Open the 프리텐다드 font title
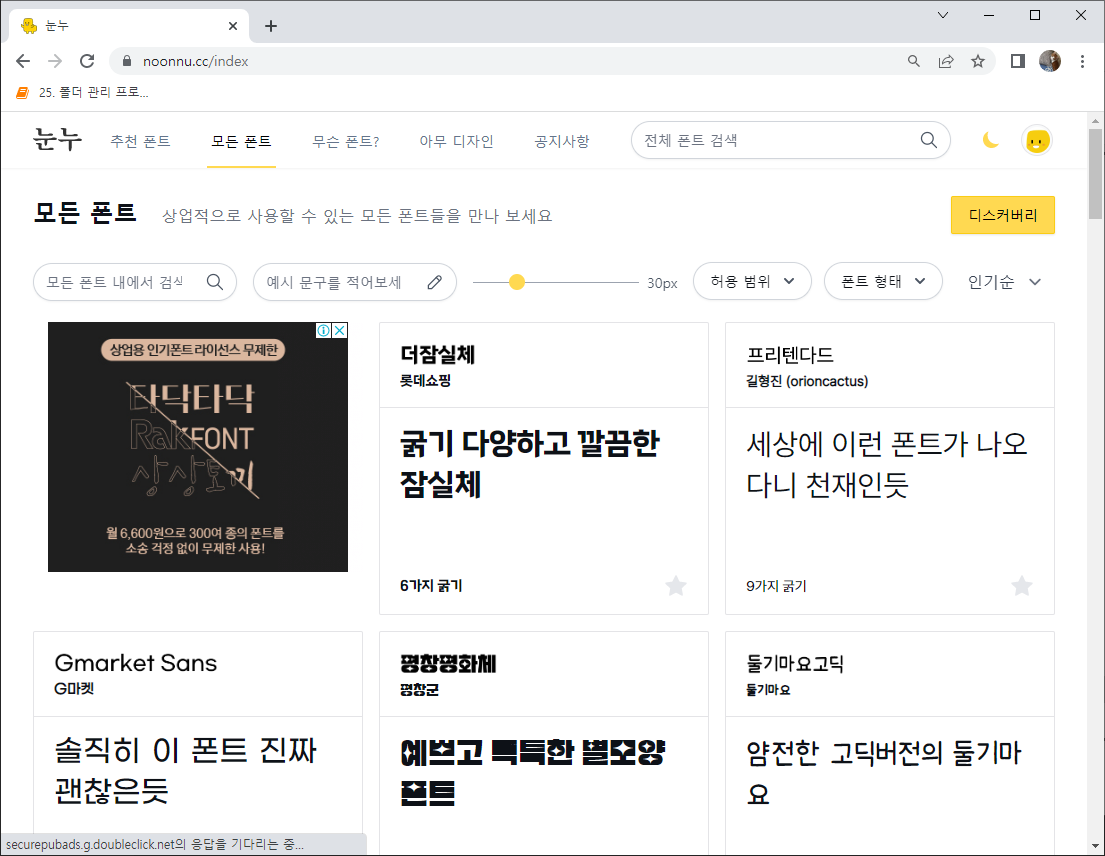This screenshot has height=856, width=1105. [789, 354]
